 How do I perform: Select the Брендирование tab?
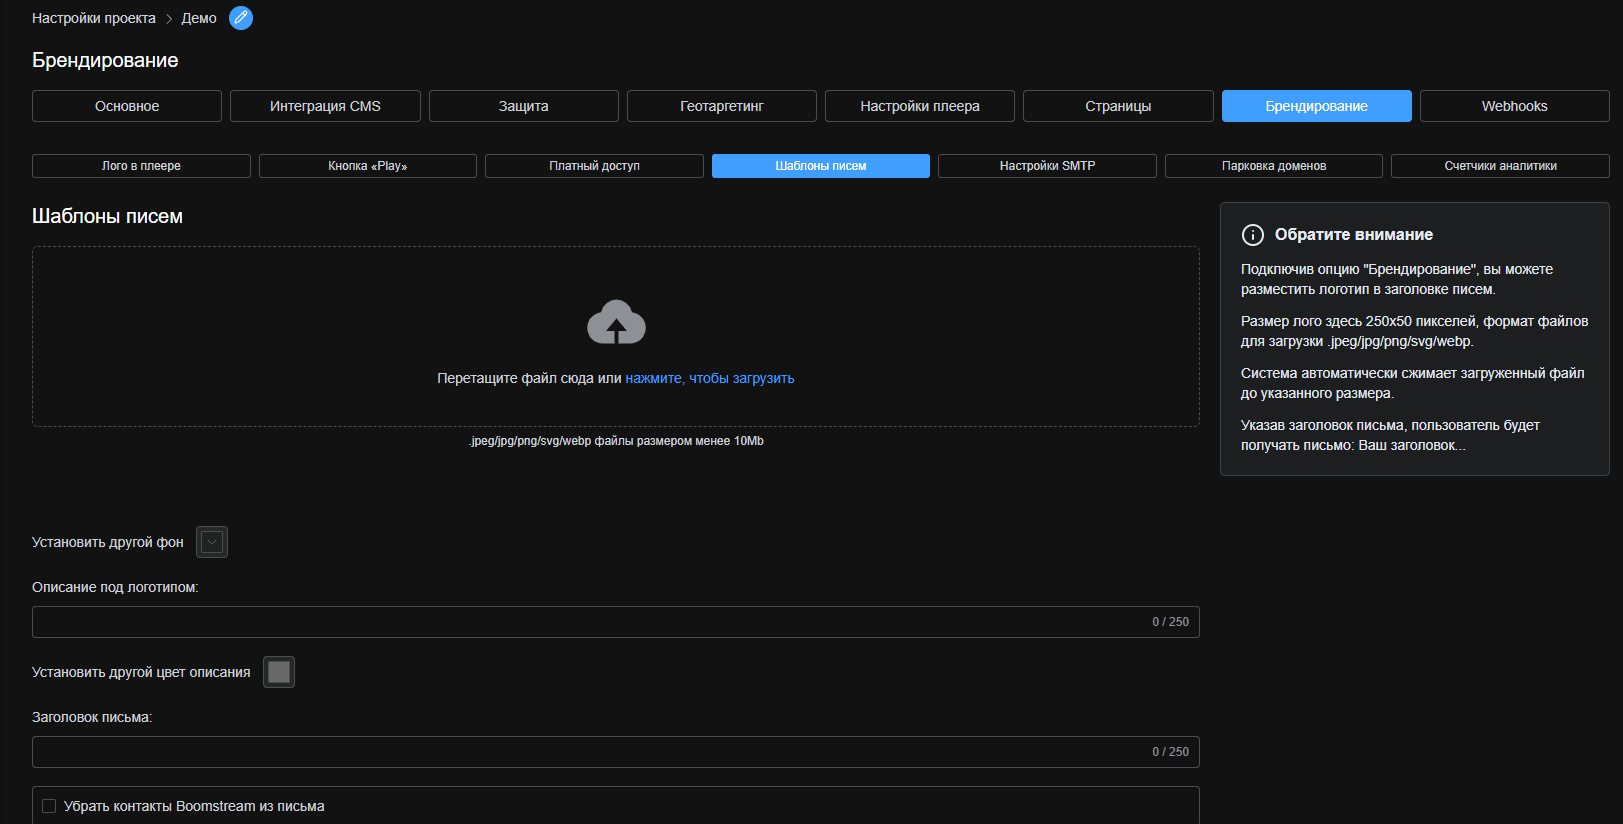tap(1317, 106)
